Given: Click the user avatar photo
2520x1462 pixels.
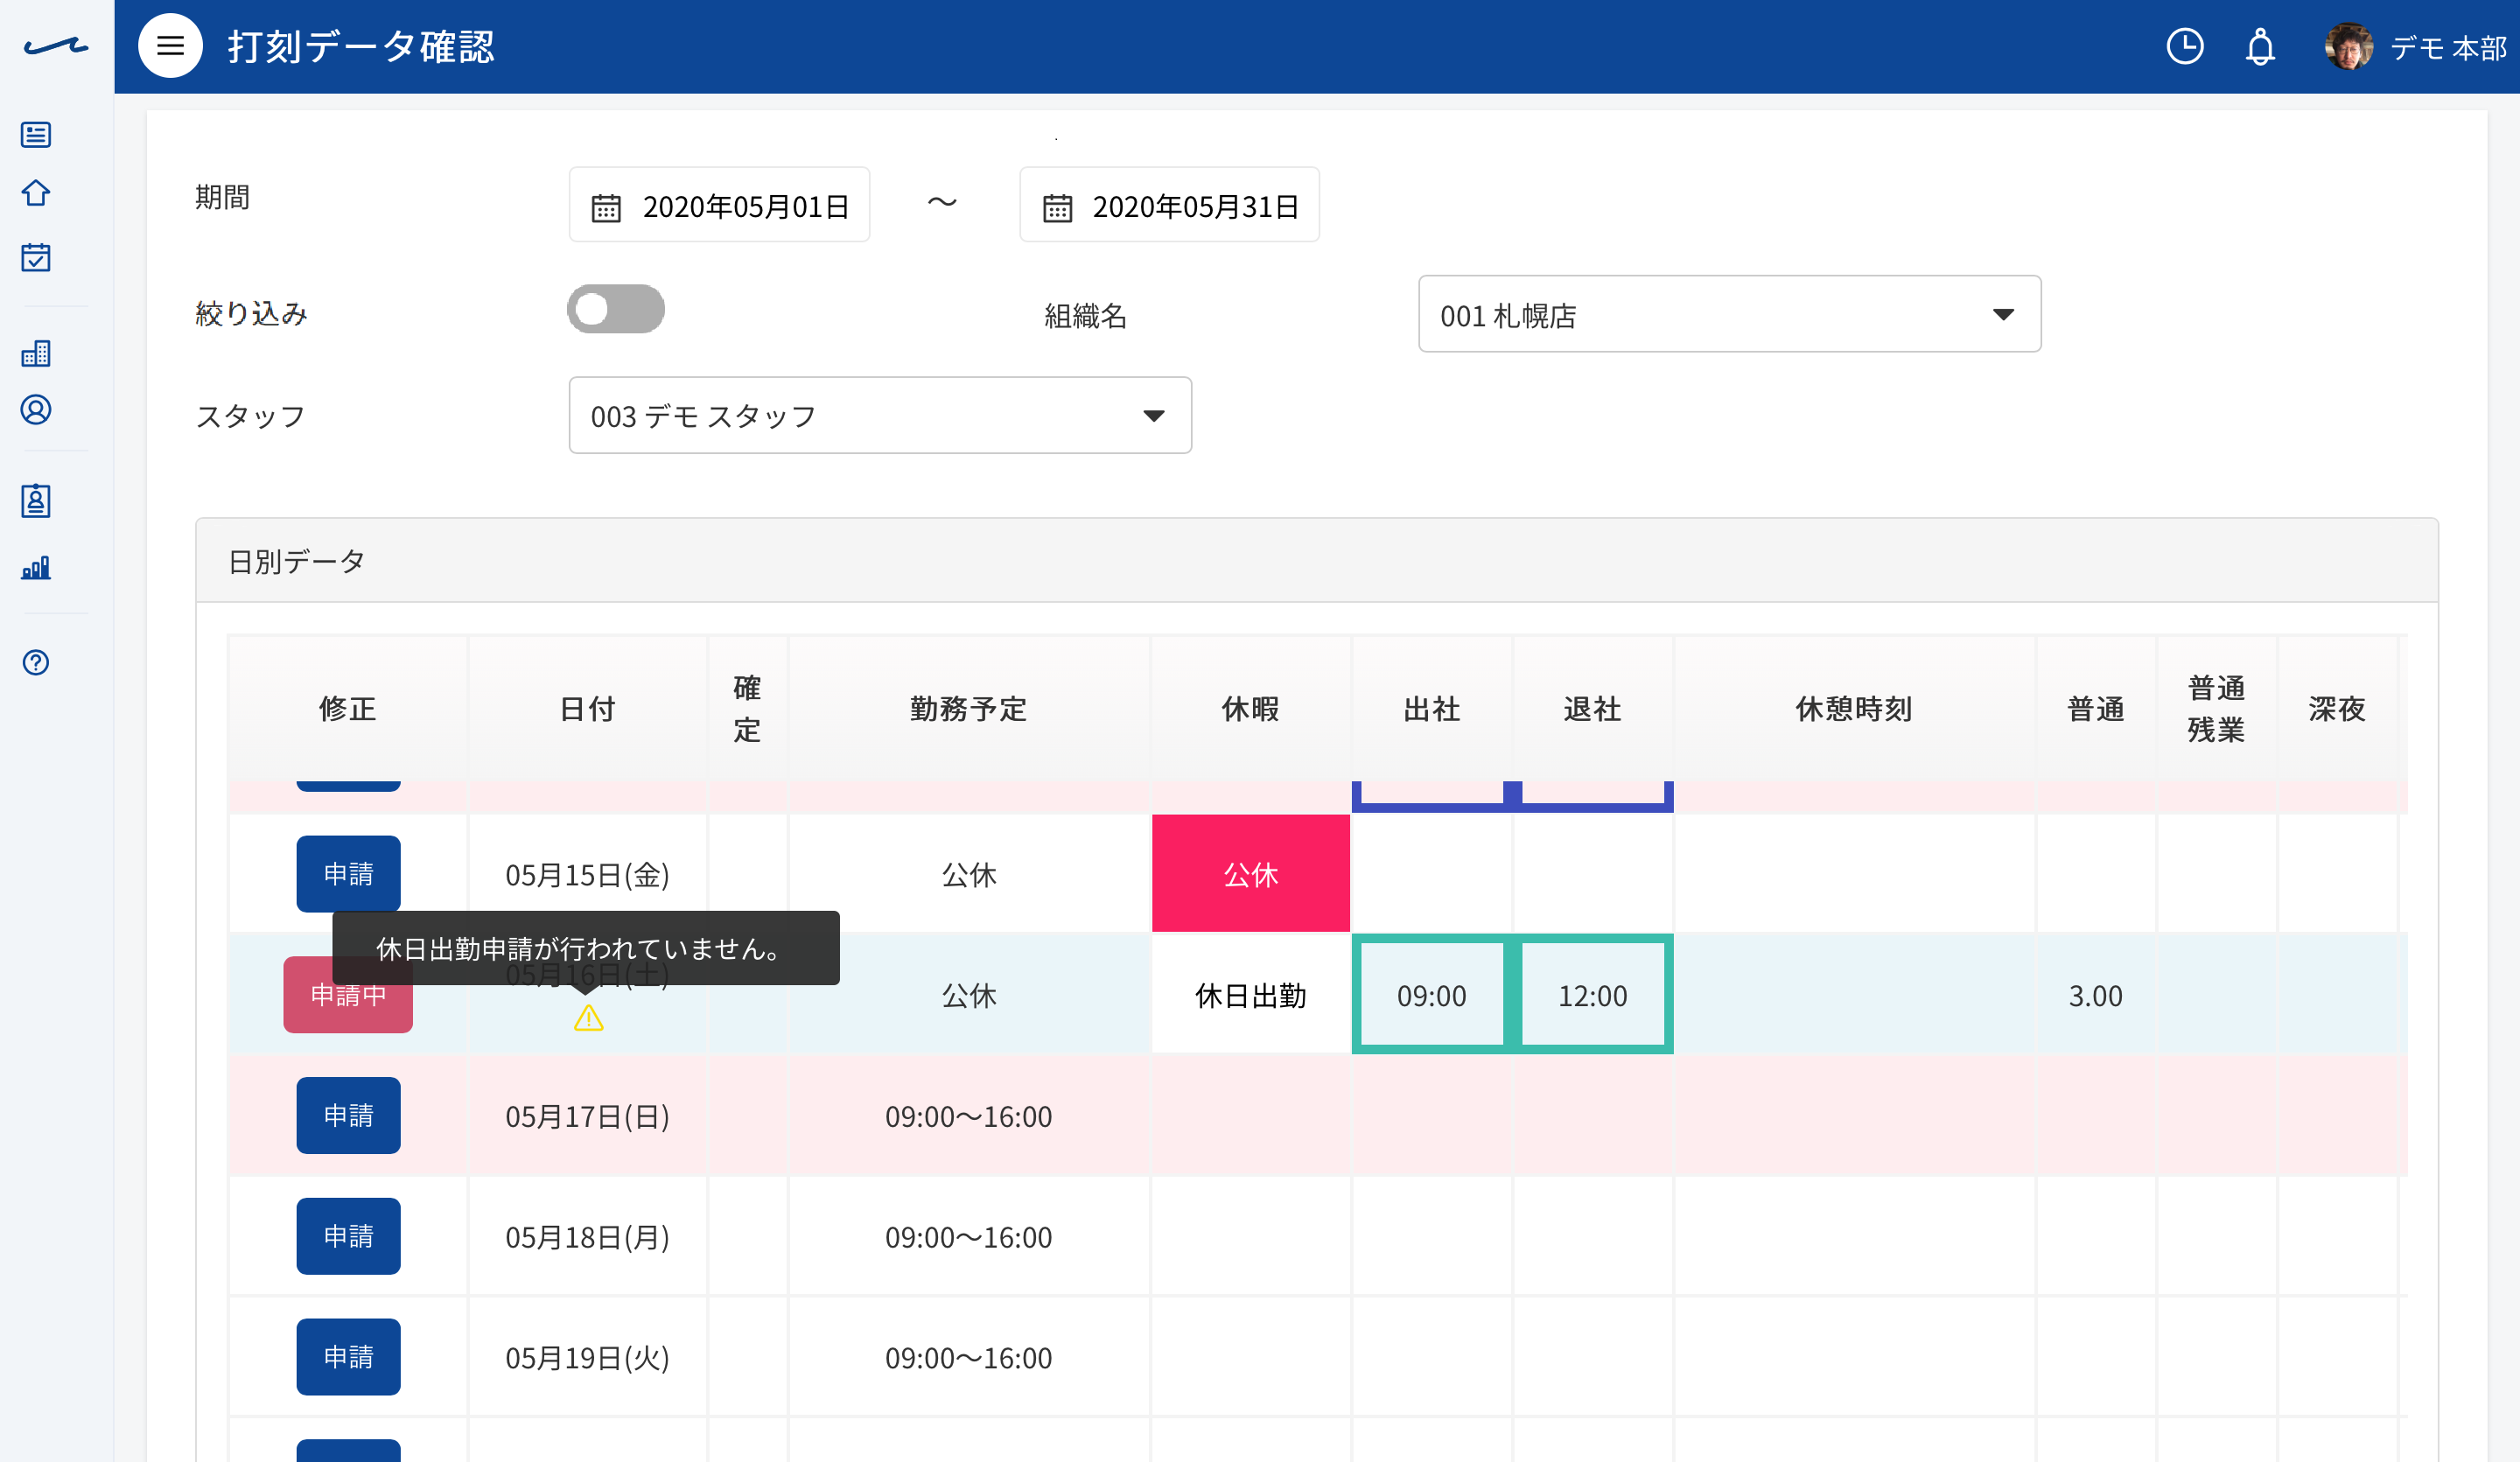Looking at the screenshot, I should 2348,46.
